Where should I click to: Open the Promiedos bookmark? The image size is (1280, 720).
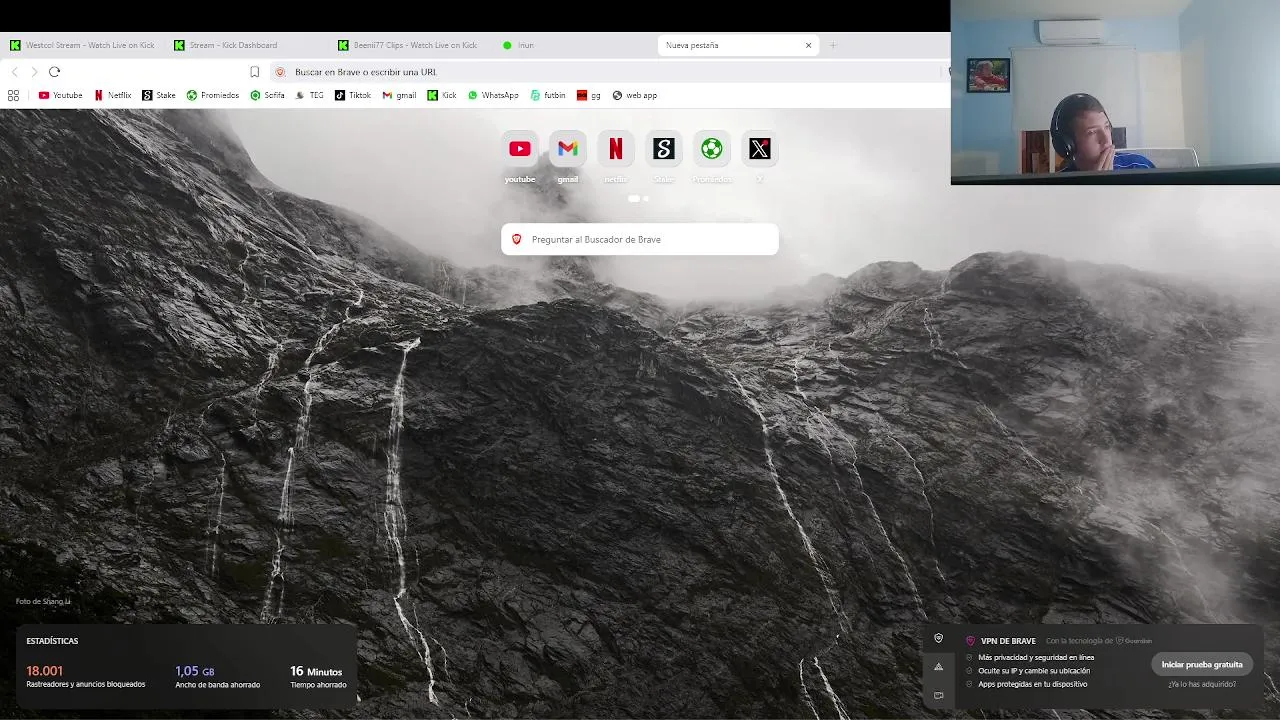point(213,95)
